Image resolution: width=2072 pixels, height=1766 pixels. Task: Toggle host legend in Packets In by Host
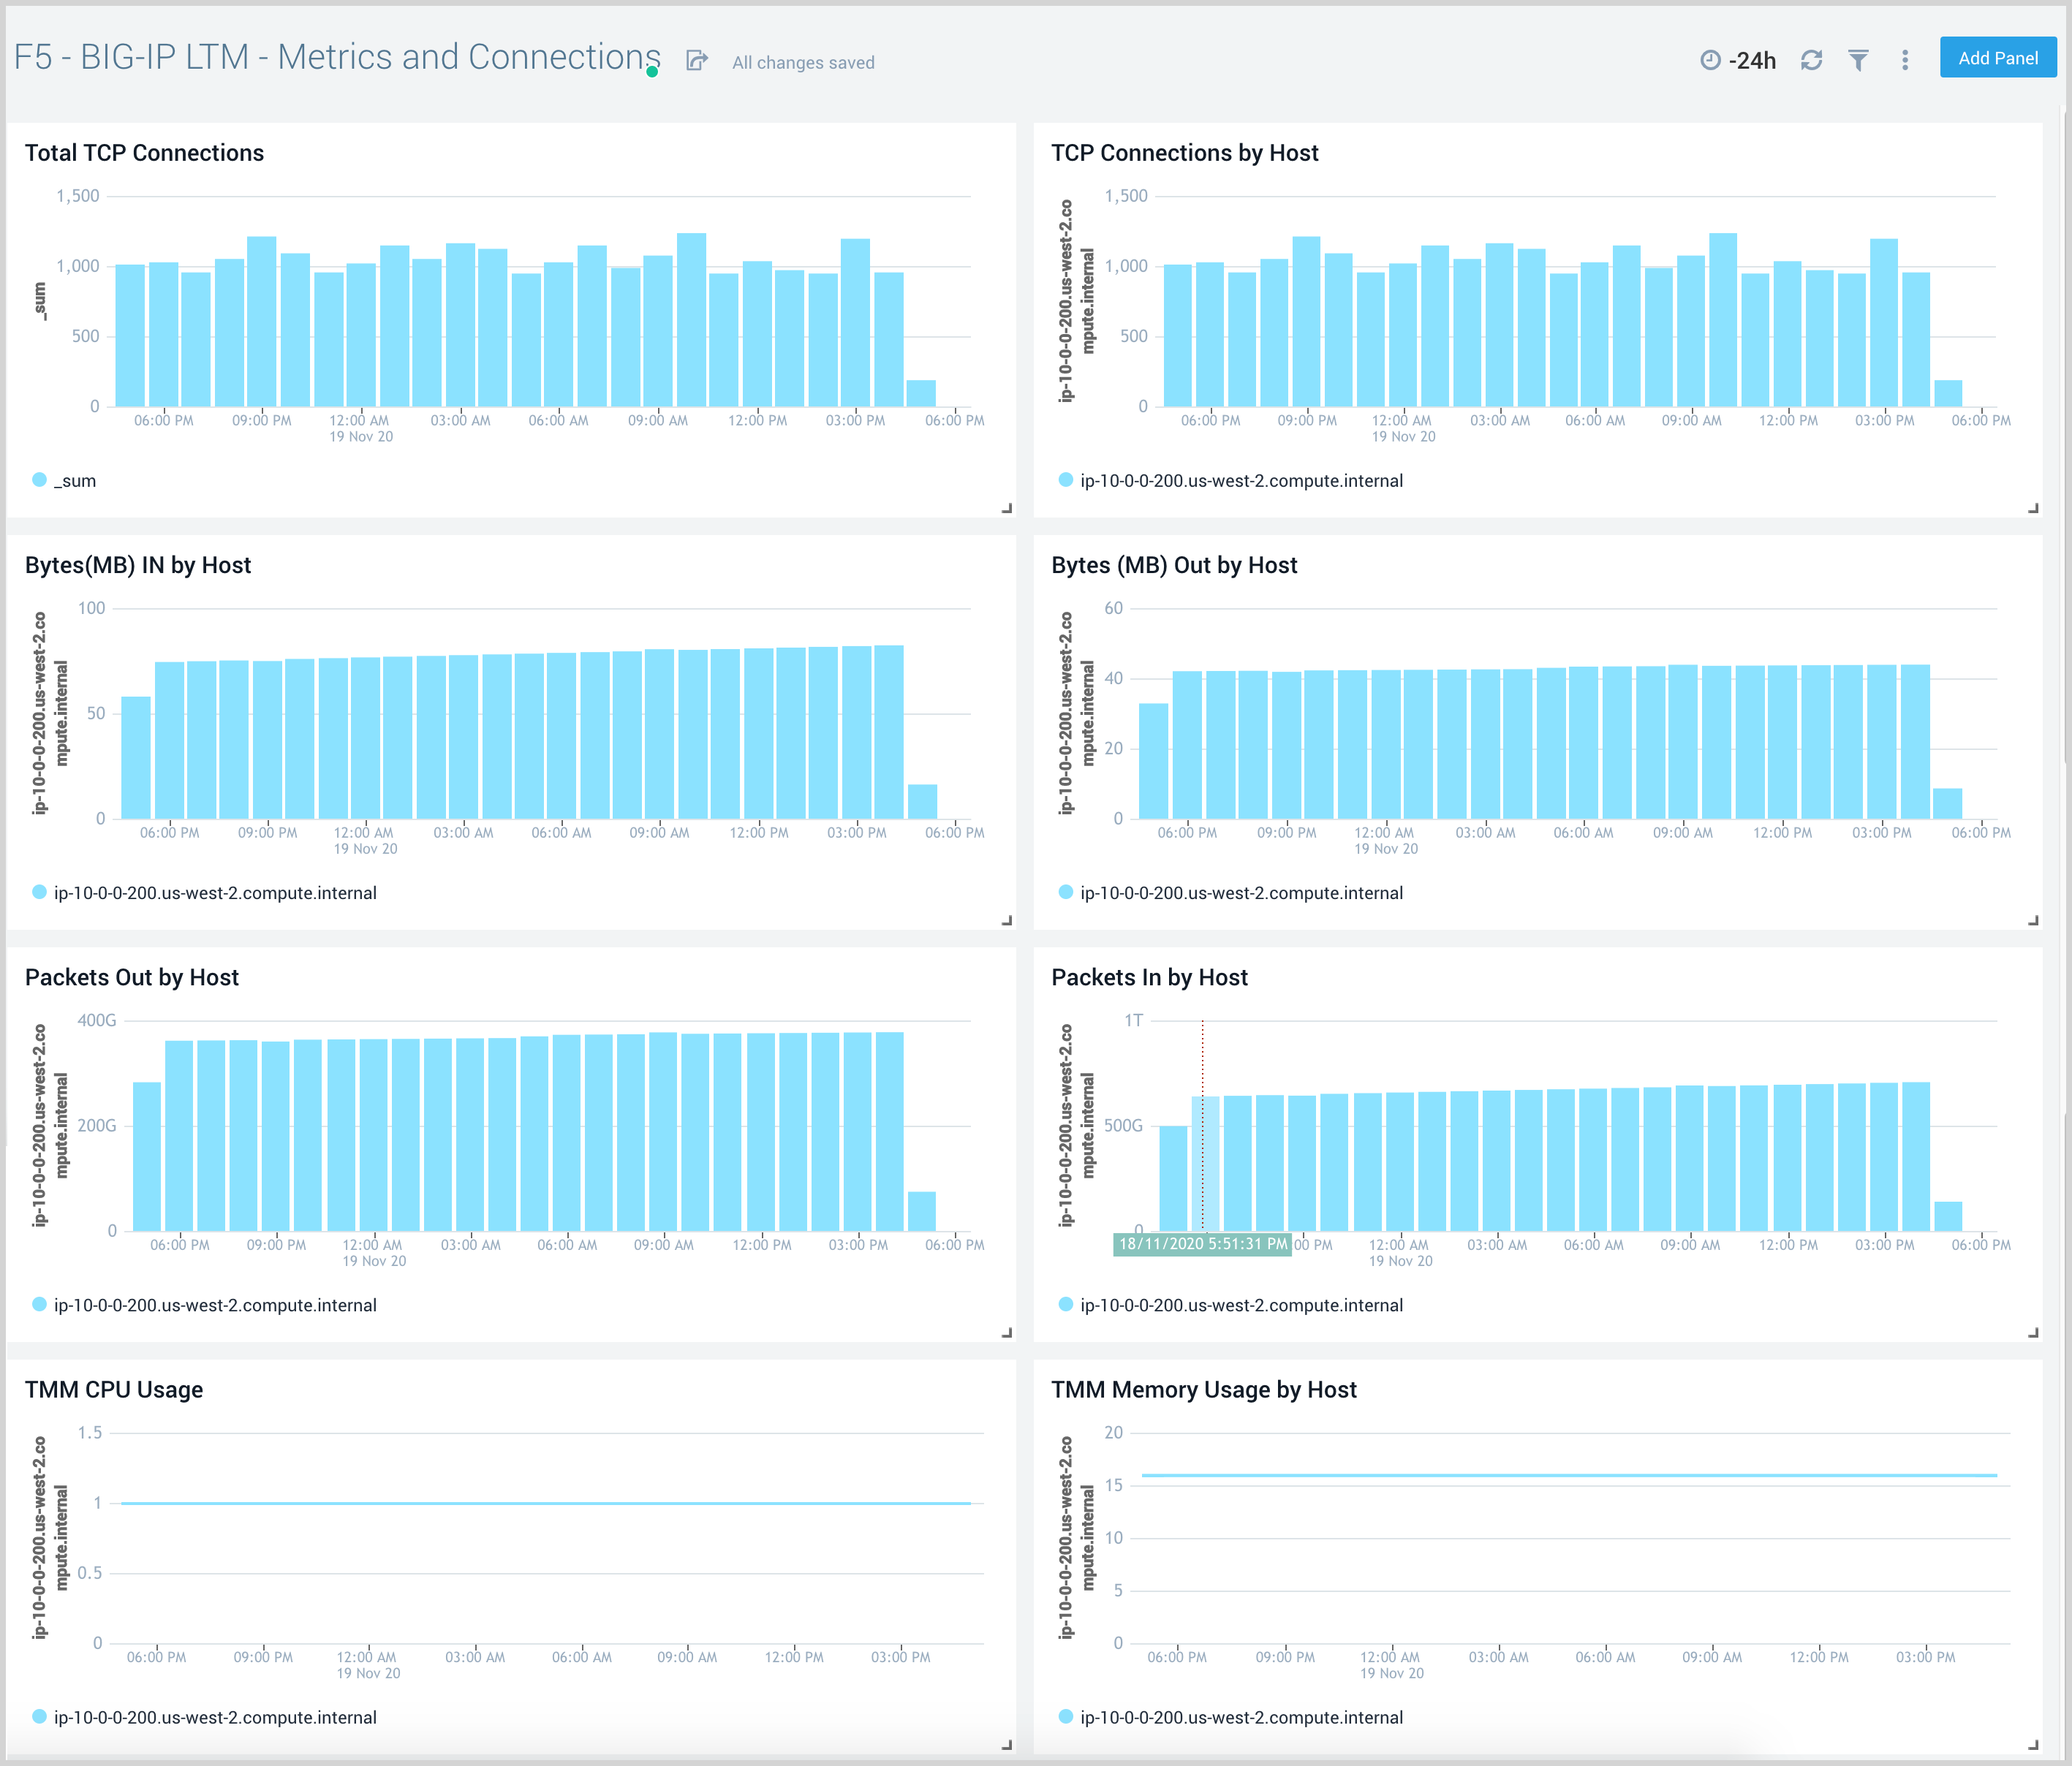1231,1304
